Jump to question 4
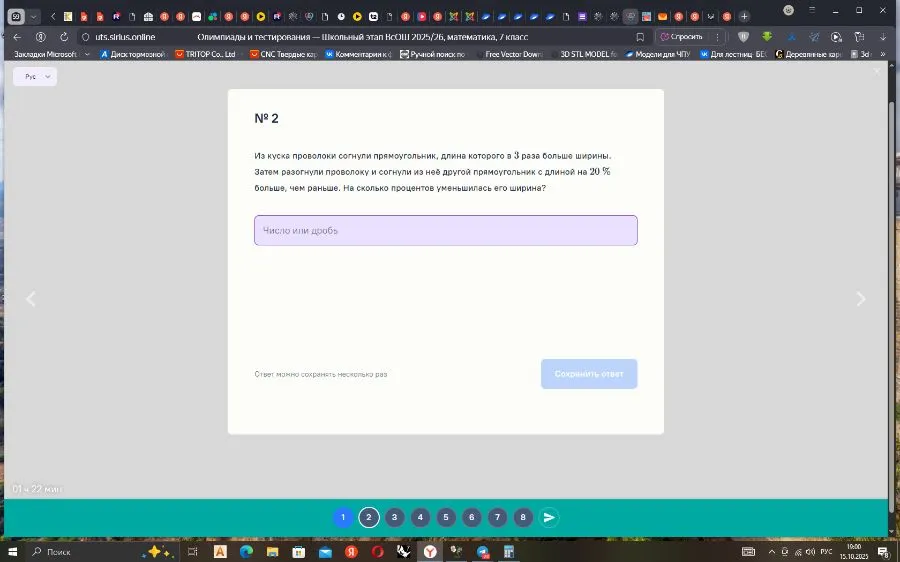 click(x=420, y=517)
